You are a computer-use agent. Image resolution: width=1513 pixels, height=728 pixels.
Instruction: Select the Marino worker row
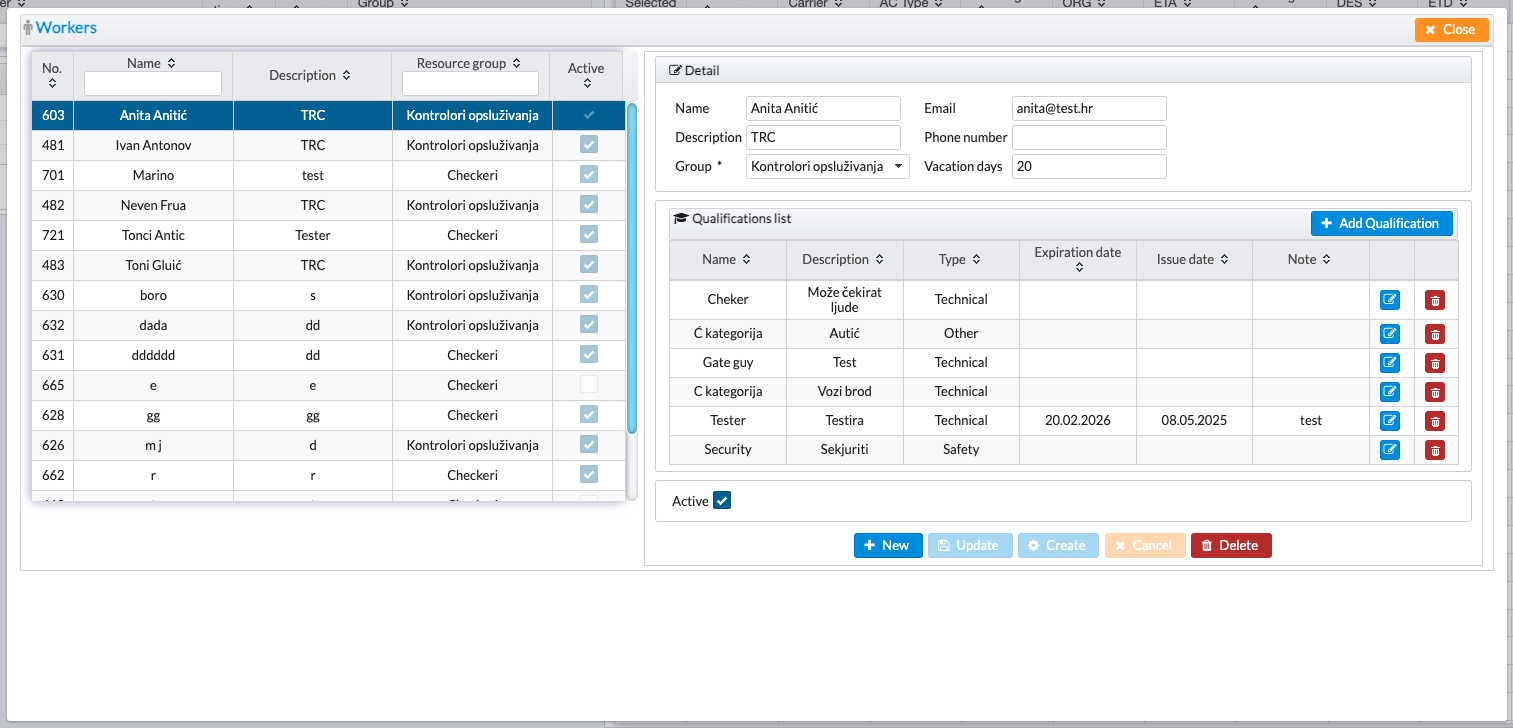pyautogui.click(x=153, y=175)
